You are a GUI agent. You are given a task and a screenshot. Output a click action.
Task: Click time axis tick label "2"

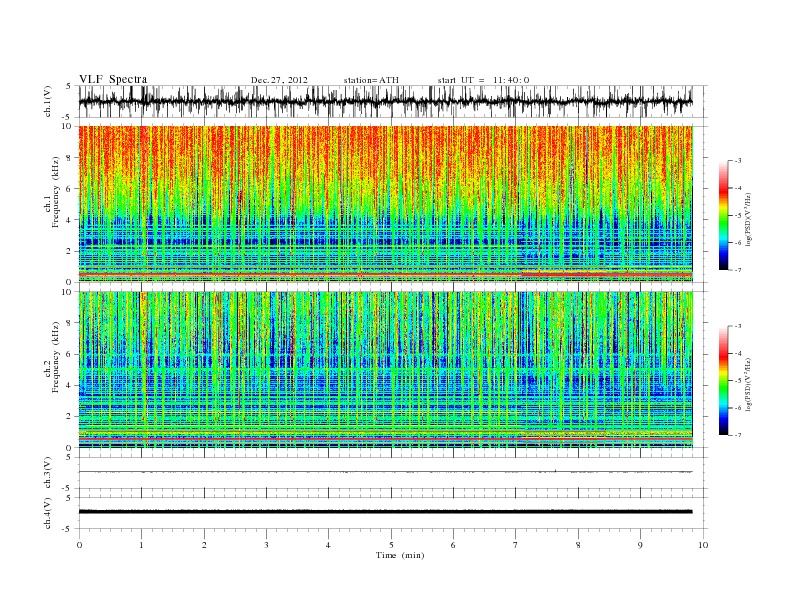click(204, 545)
